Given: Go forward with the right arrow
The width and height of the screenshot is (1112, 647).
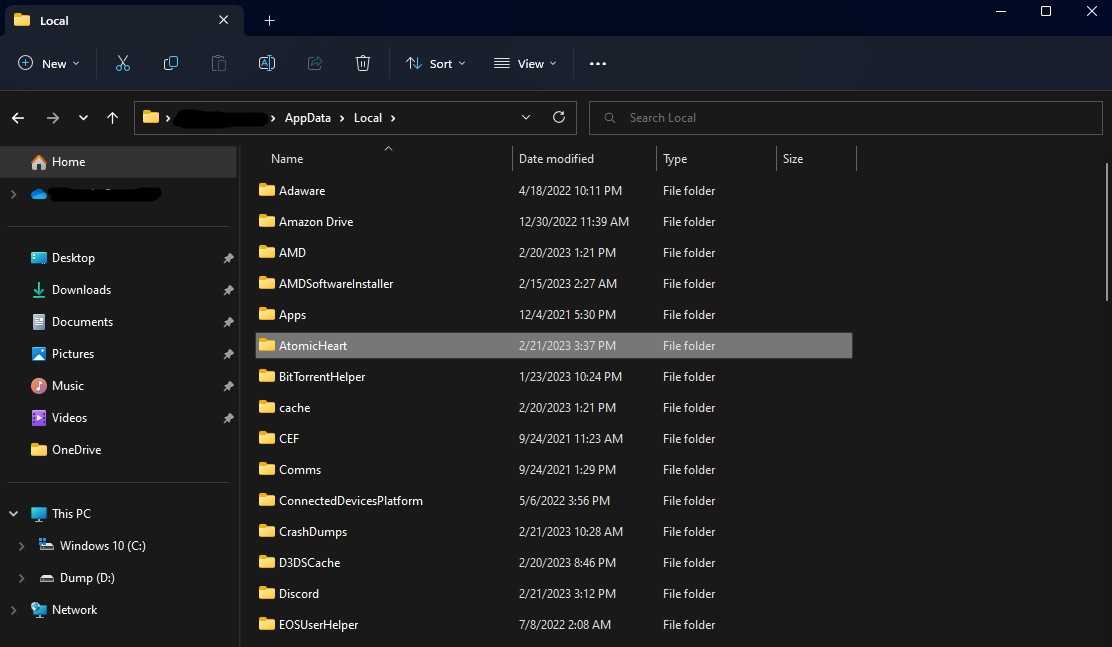Looking at the screenshot, I should point(52,118).
